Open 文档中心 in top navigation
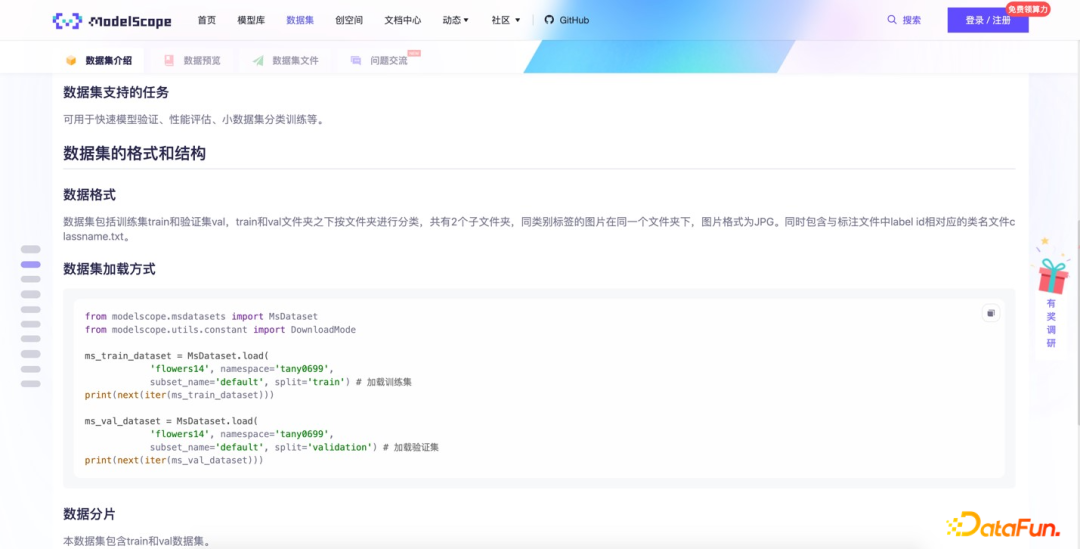The height and width of the screenshot is (549, 1080). (403, 20)
